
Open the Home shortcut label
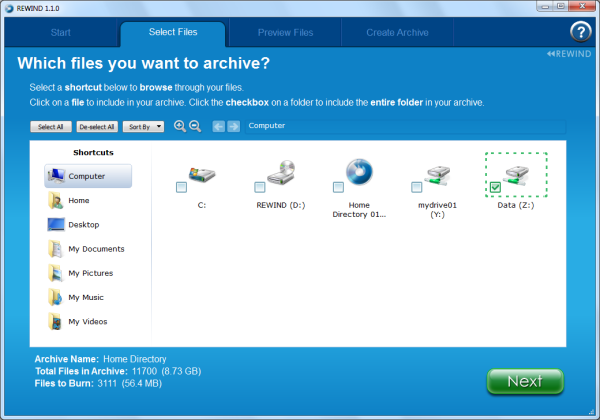point(79,200)
